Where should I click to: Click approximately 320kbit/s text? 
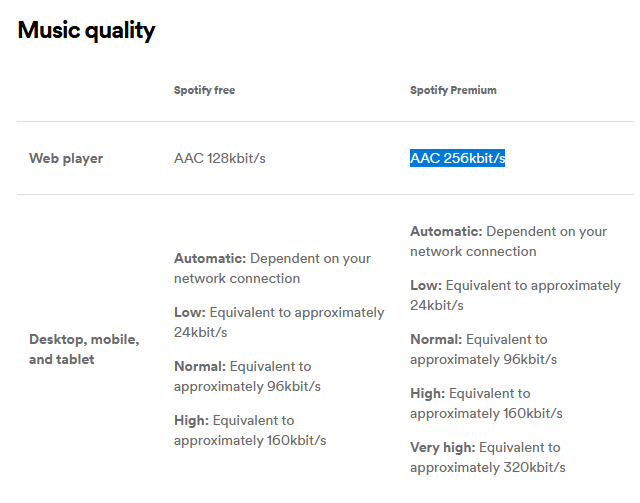tap(488, 467)
